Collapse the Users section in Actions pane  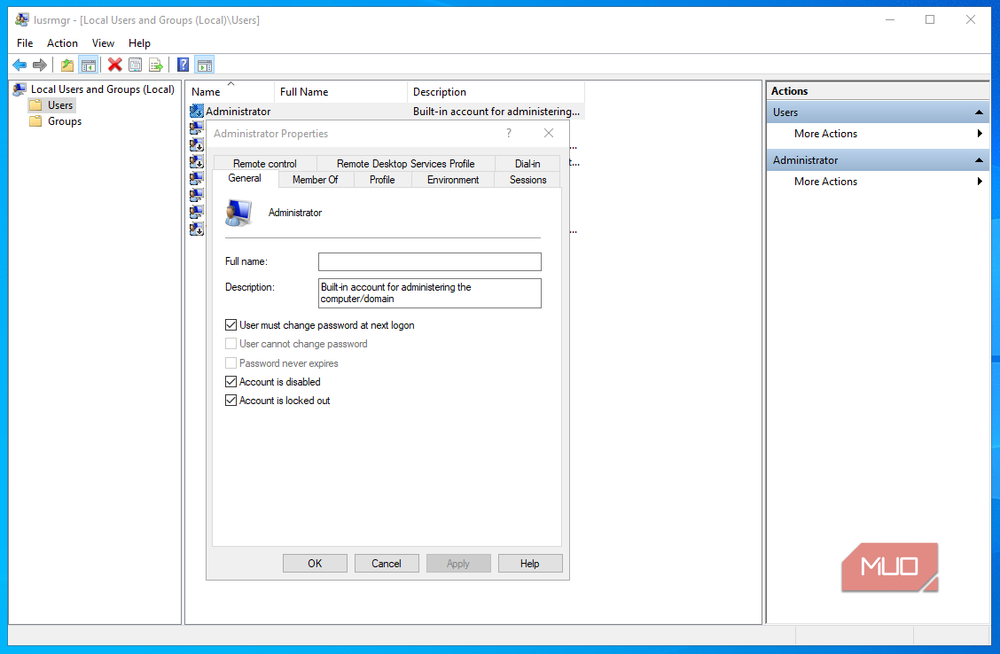(978, 112)
